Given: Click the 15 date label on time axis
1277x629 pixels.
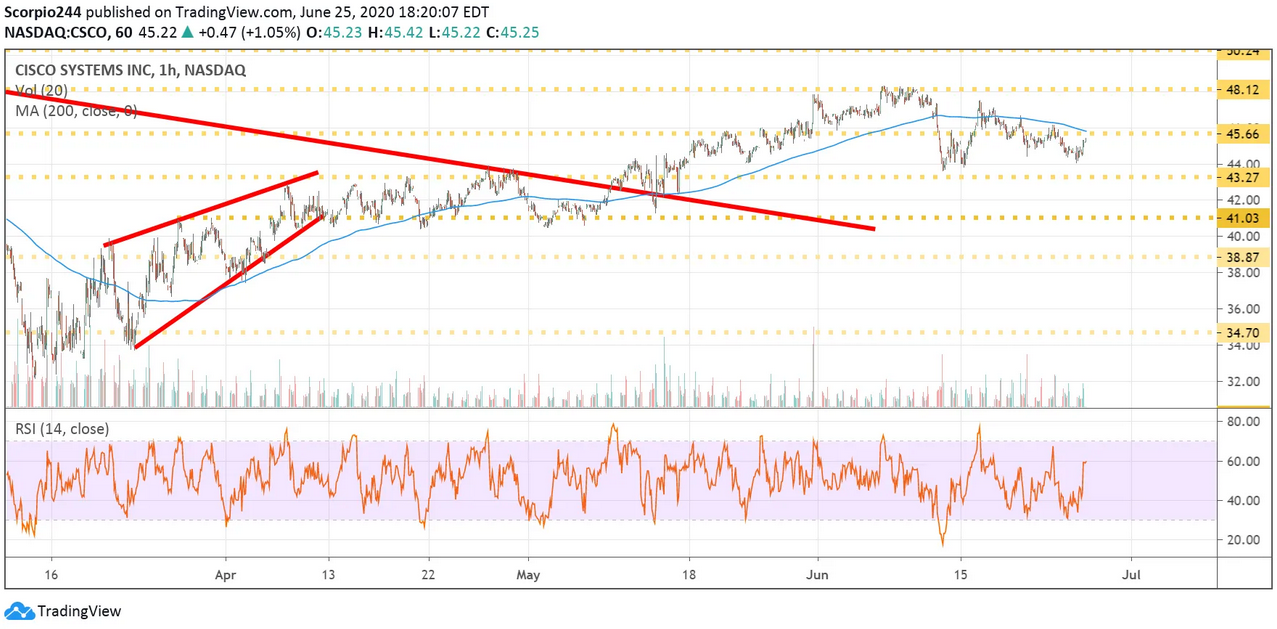Looking at the screenshot, I should pyautogui.click(x=960, y=576).
